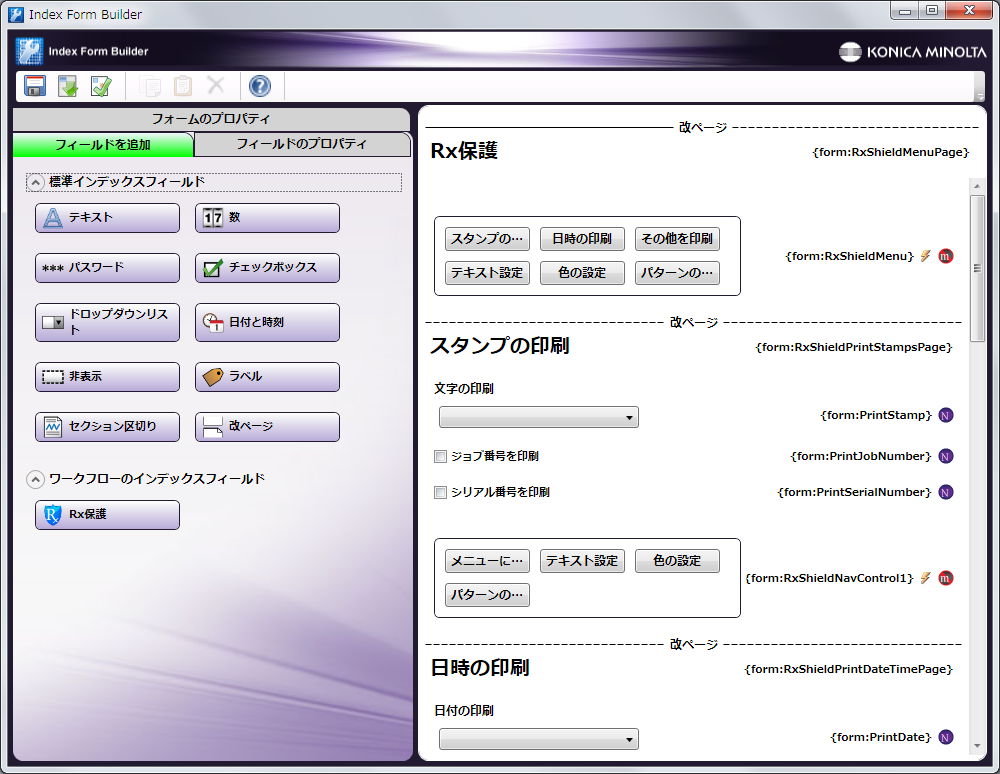Add the Rx保護 workflow field
1000x774 pixels.
tap(107, 515)
